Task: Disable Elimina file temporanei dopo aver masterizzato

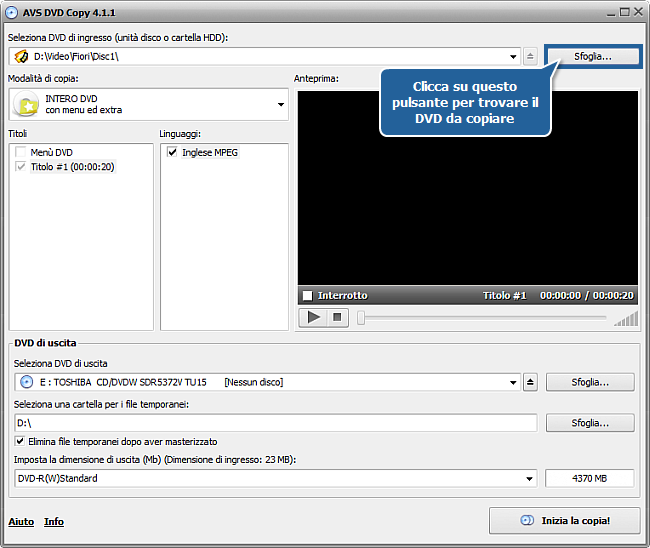Action: [19, 441]
